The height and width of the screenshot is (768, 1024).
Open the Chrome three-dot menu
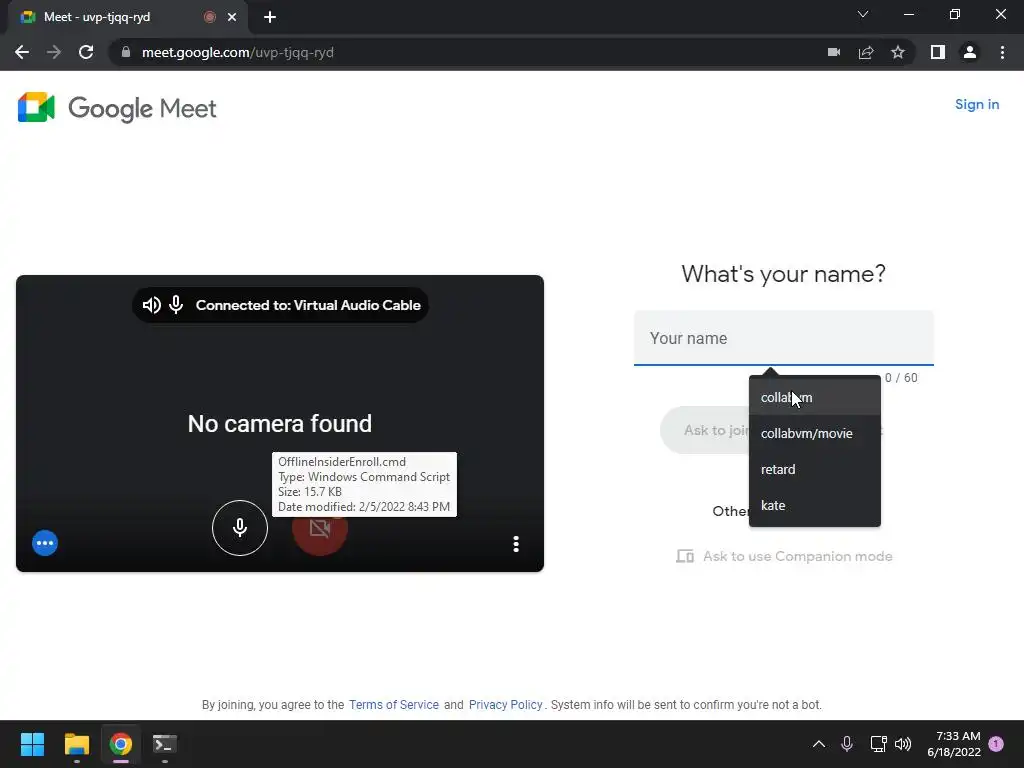coord(1002,52)
